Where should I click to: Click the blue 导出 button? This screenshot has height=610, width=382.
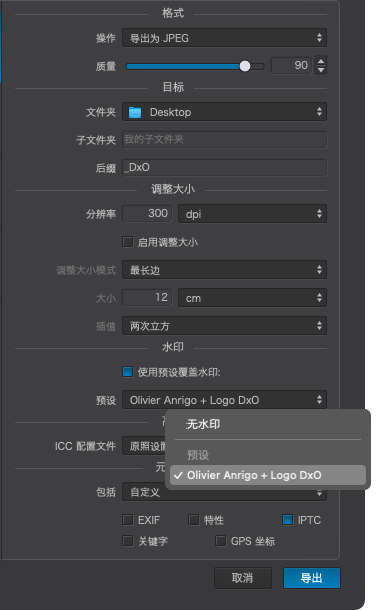(312, 578)
